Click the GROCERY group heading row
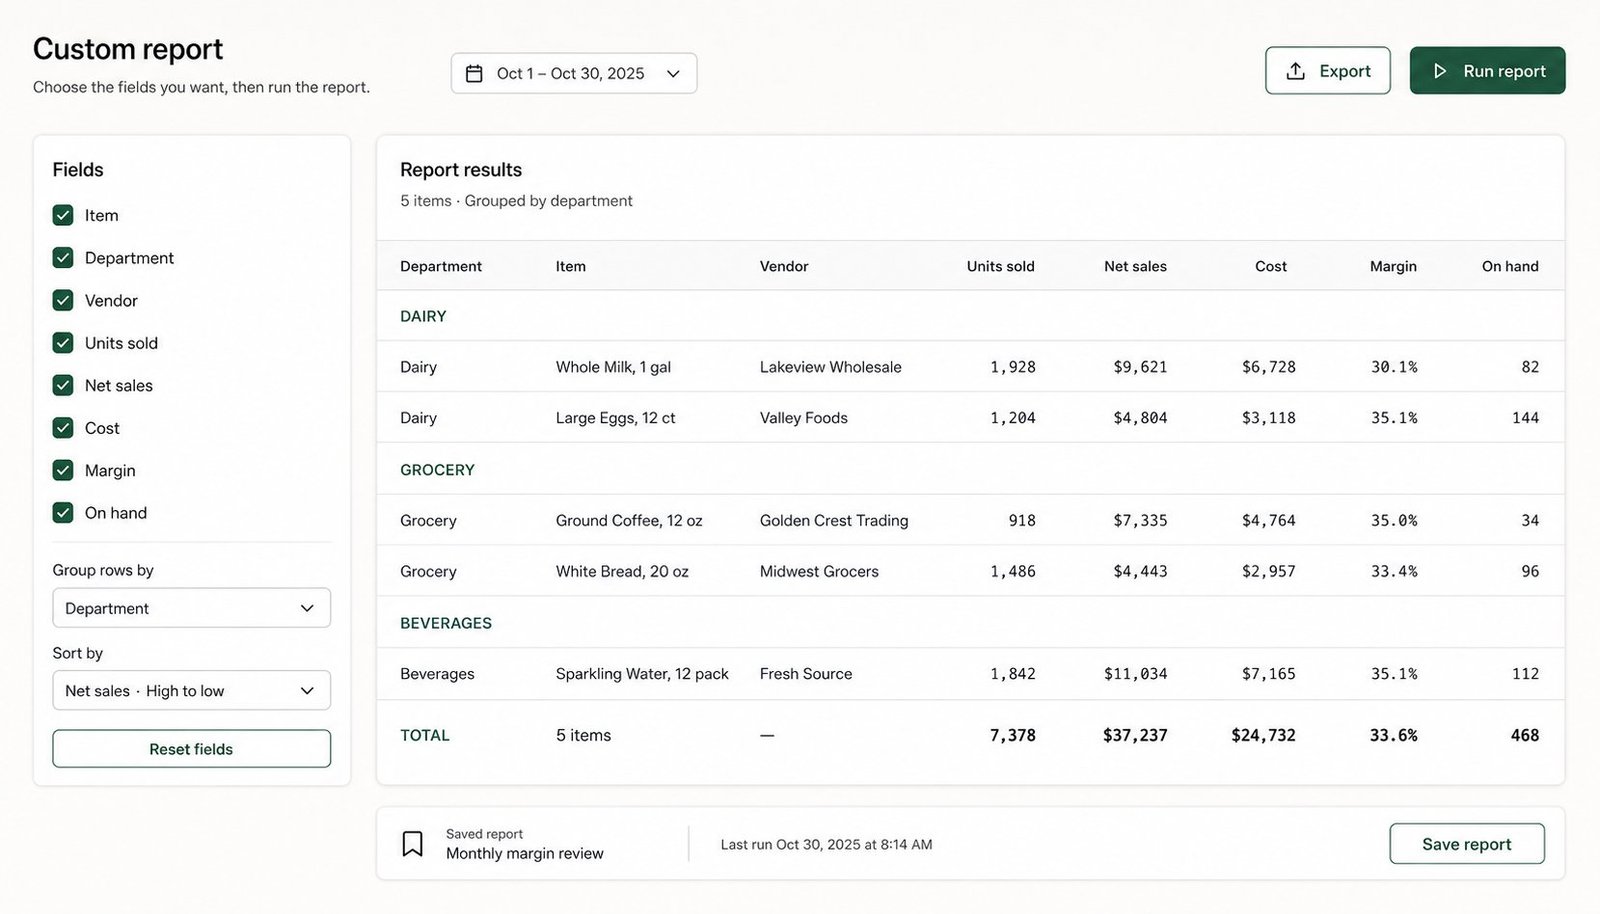 coord(970,470)
